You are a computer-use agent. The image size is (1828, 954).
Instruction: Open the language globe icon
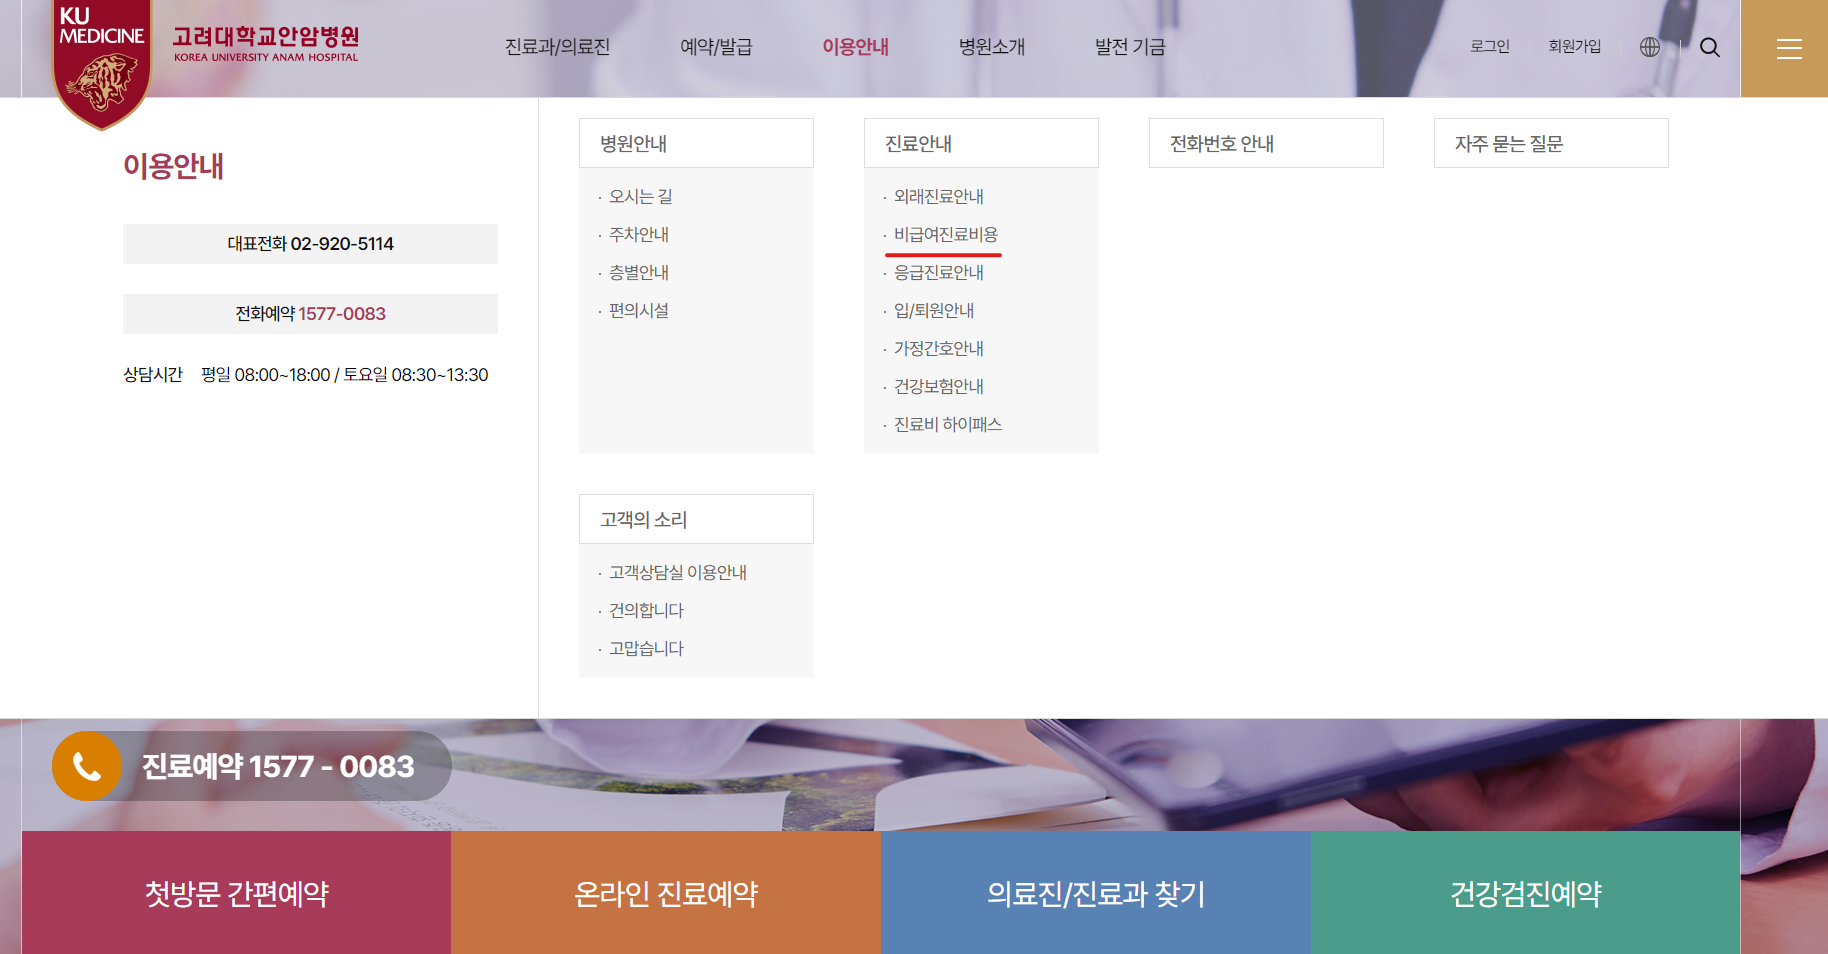pyautogui.click(x=1650, y=47)
